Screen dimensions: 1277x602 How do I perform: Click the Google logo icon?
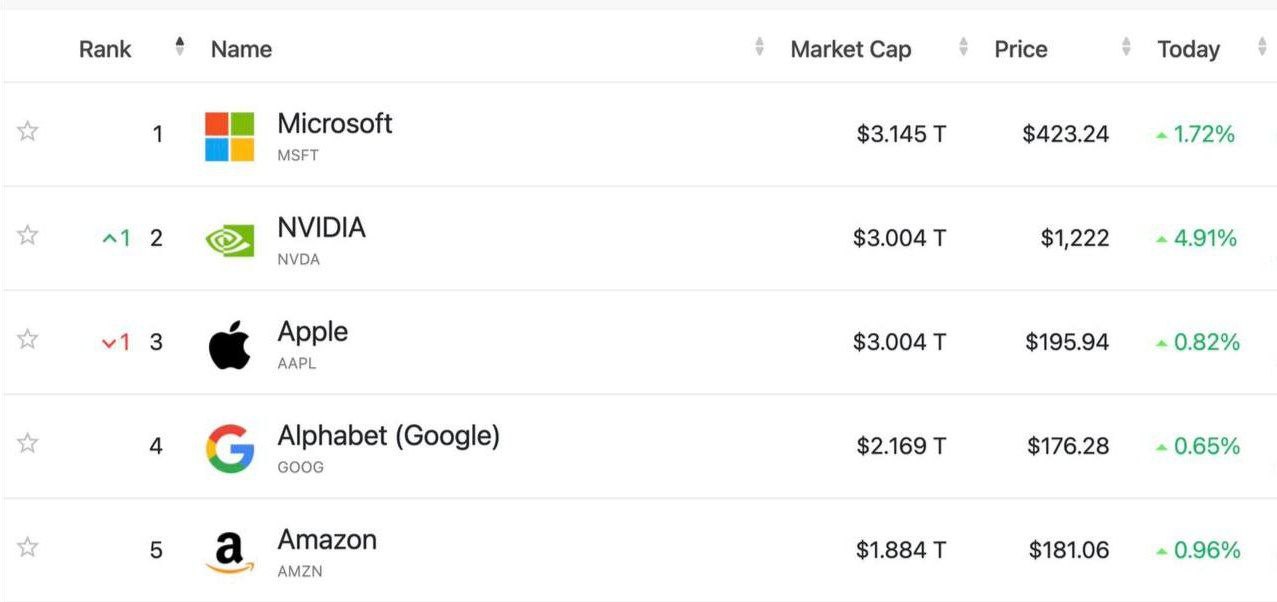229,448
